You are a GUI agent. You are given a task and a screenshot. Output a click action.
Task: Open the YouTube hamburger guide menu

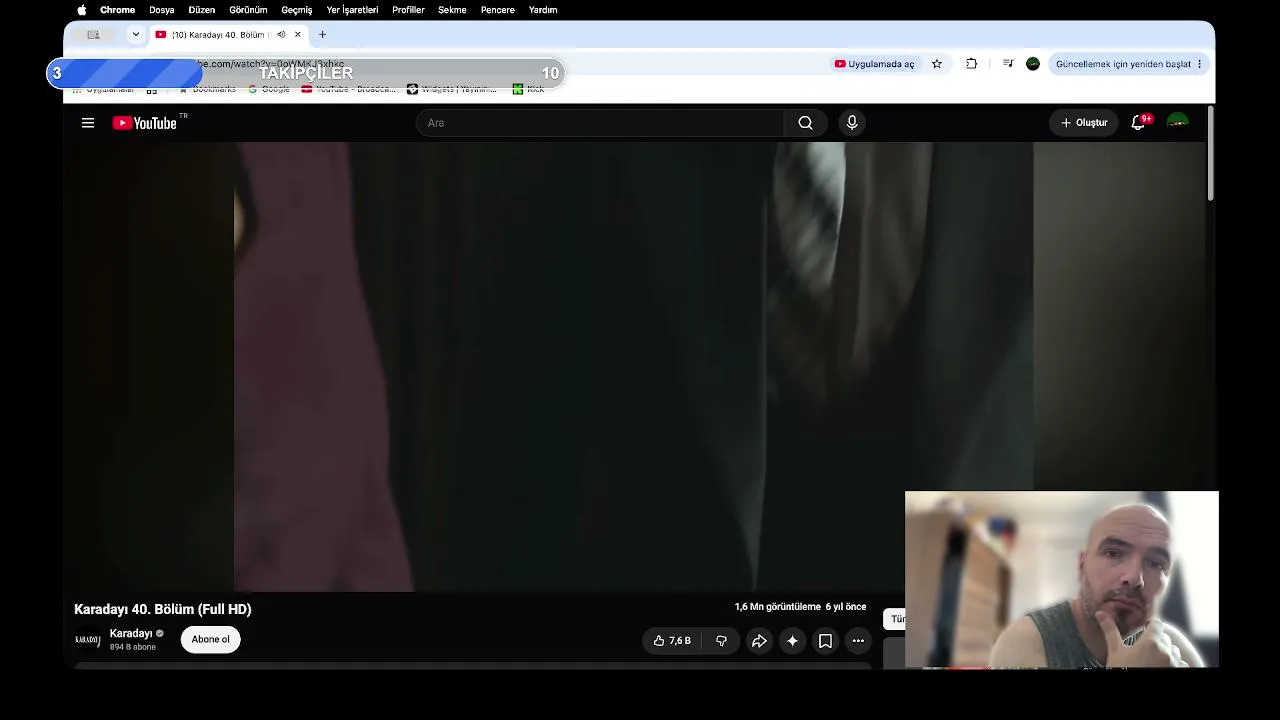coord(88,123)
